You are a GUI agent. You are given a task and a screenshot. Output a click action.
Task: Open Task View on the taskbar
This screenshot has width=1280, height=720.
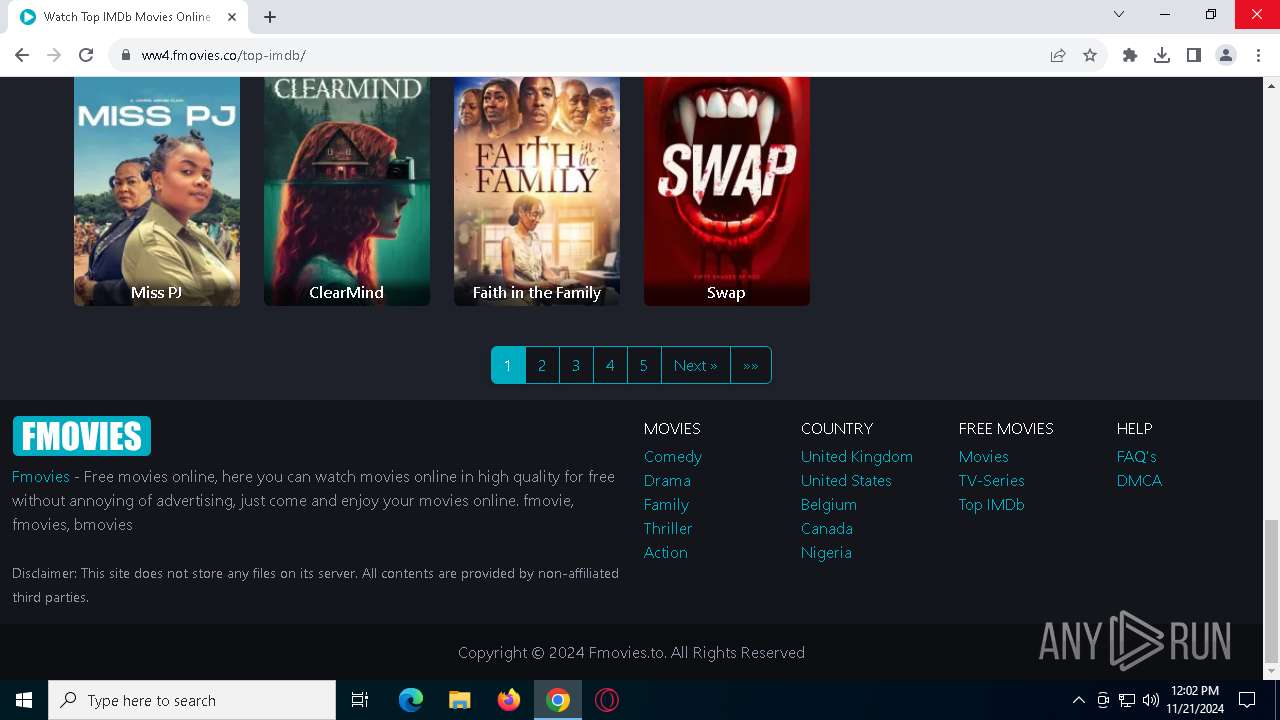coord(360,700)
